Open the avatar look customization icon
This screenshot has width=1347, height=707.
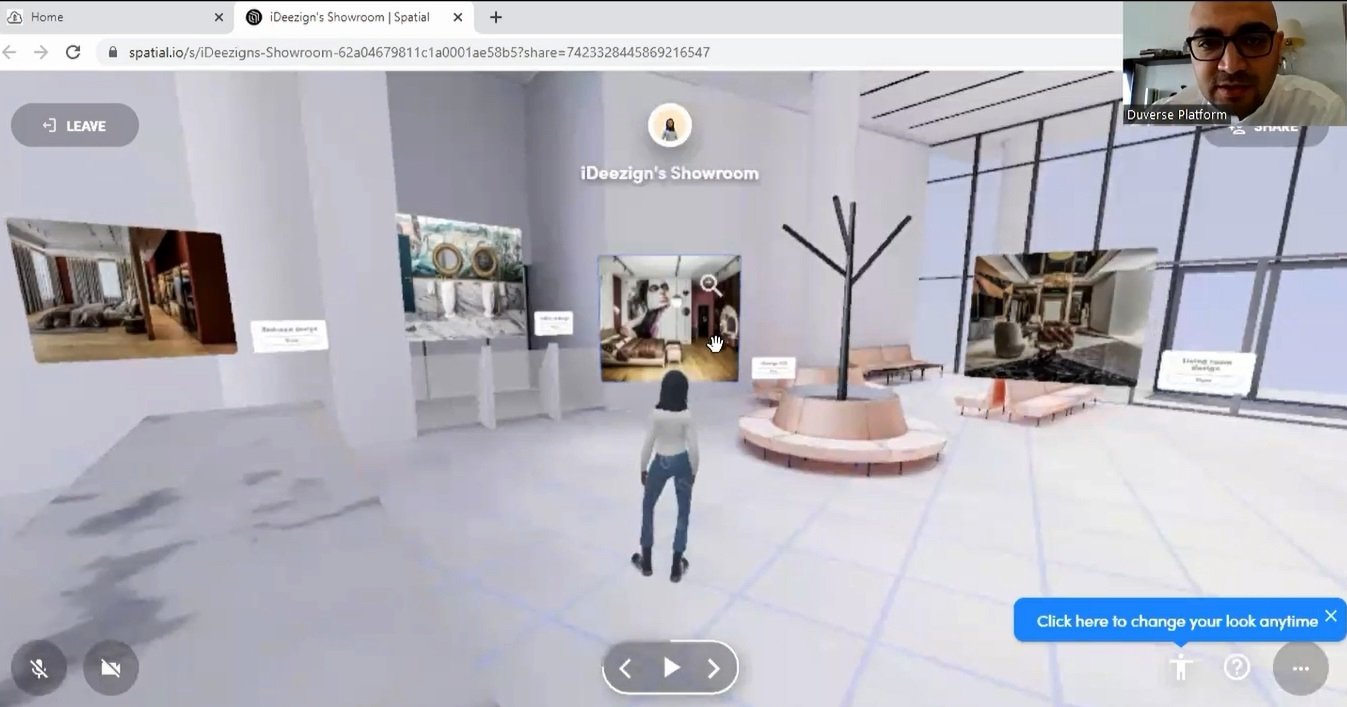pyautogui.click(x=1181, y=667)
